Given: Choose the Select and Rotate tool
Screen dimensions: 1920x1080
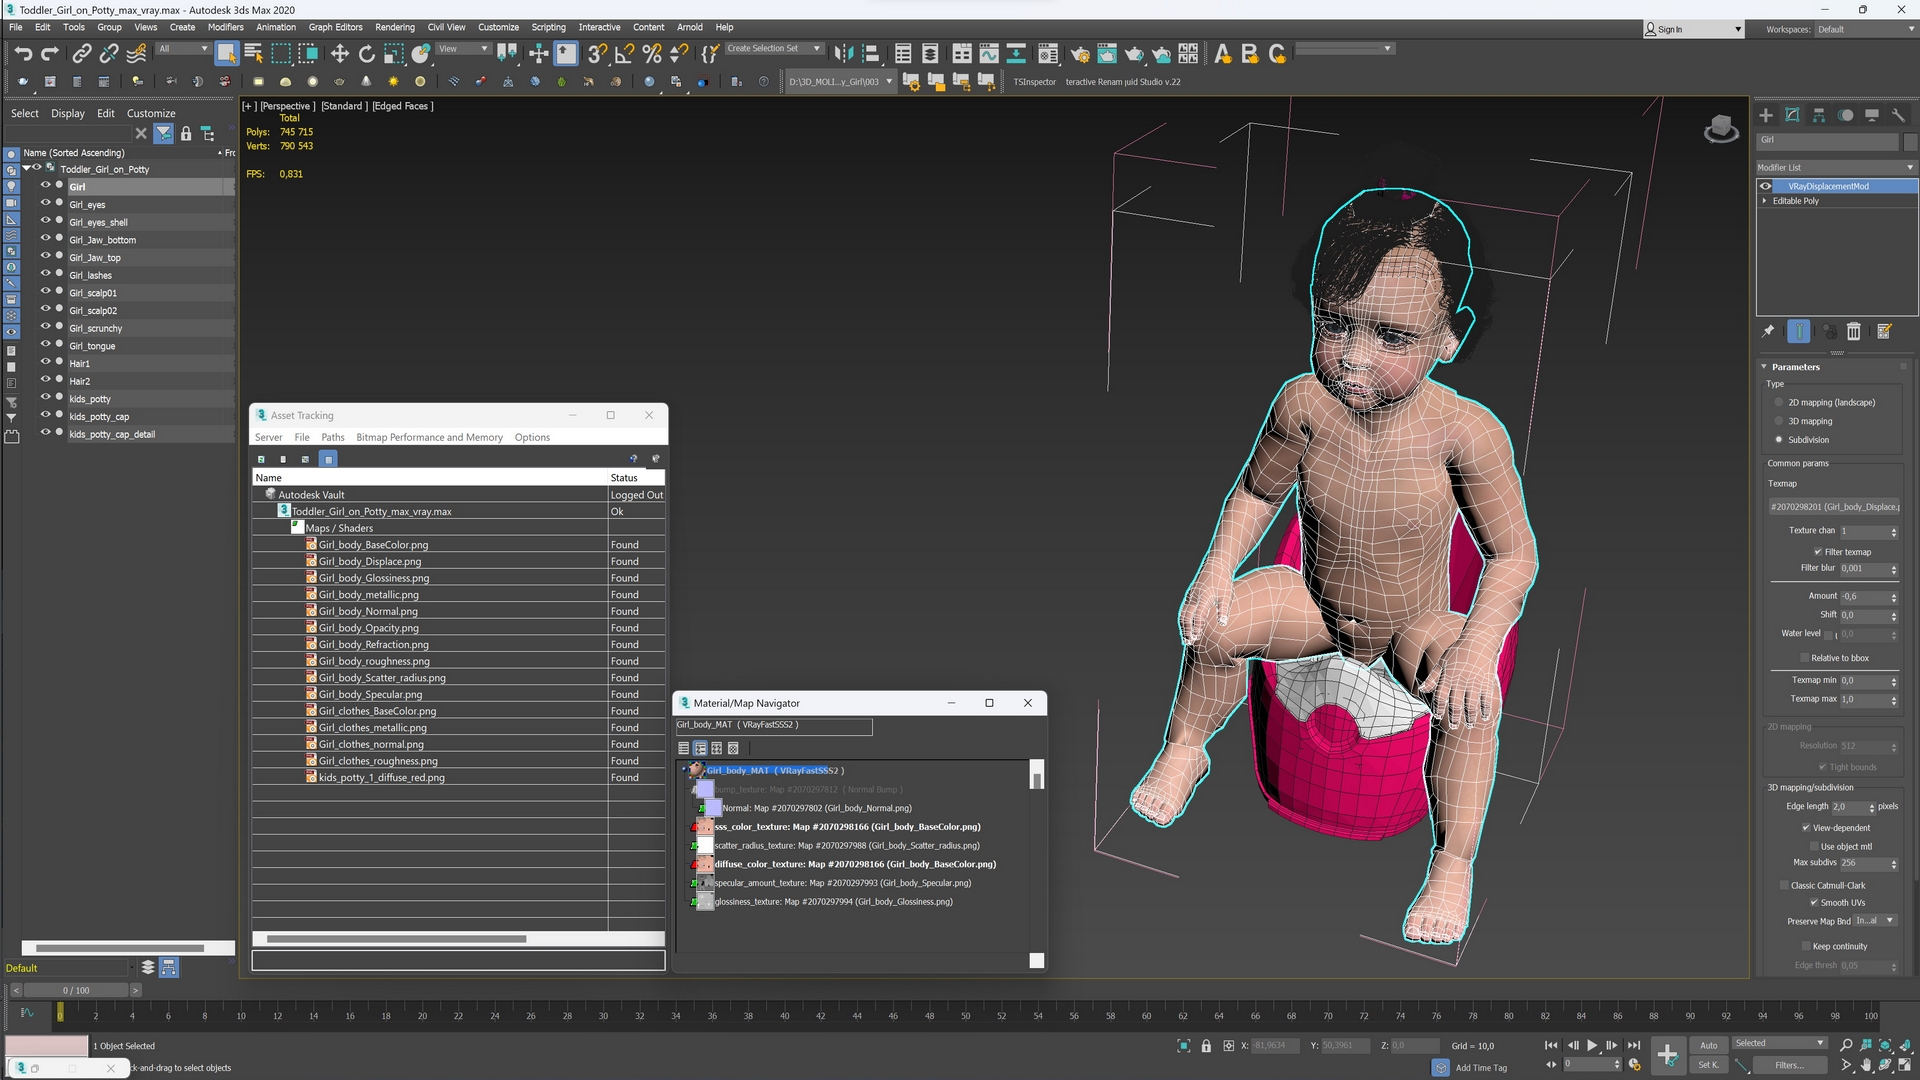Looking at the screenshot, I should (367, 54).
